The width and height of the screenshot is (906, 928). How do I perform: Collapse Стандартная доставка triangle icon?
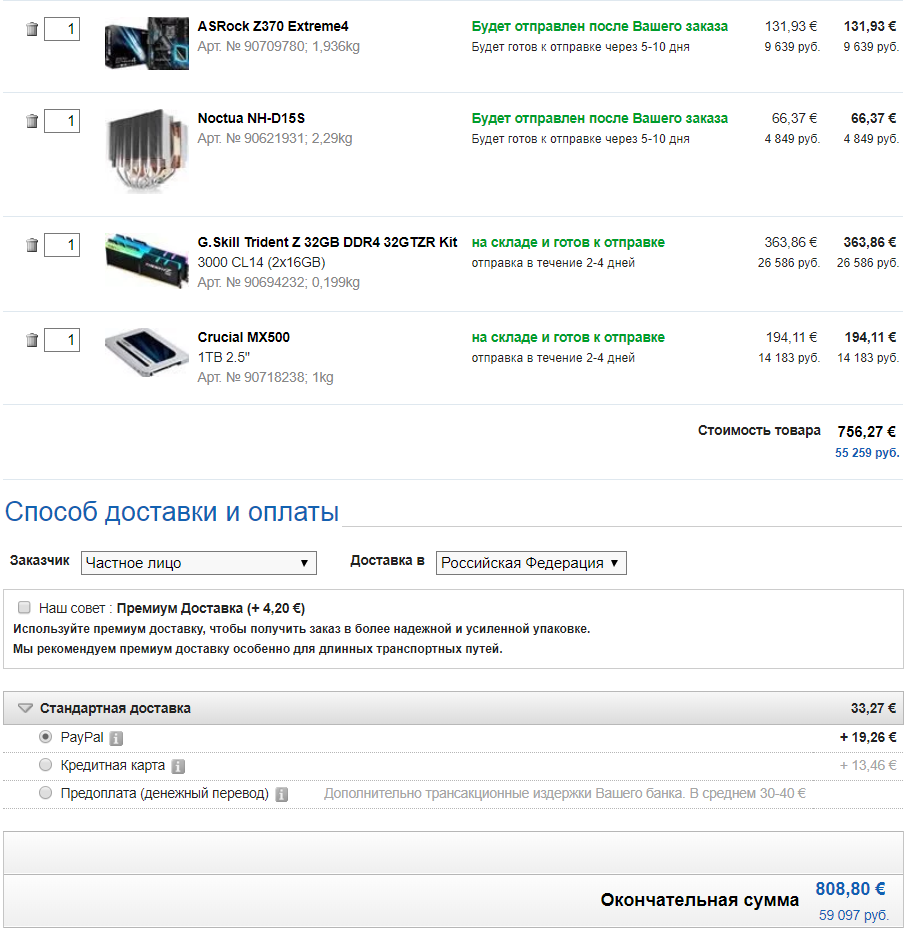pyautogui.click(x=25, y=708)
